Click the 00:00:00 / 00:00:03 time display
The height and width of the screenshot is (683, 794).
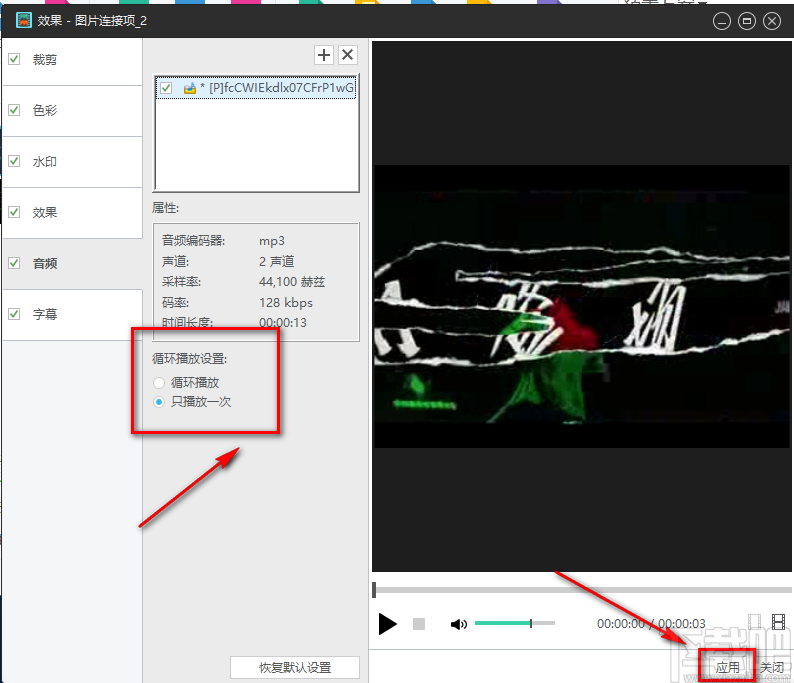(651, 624)
